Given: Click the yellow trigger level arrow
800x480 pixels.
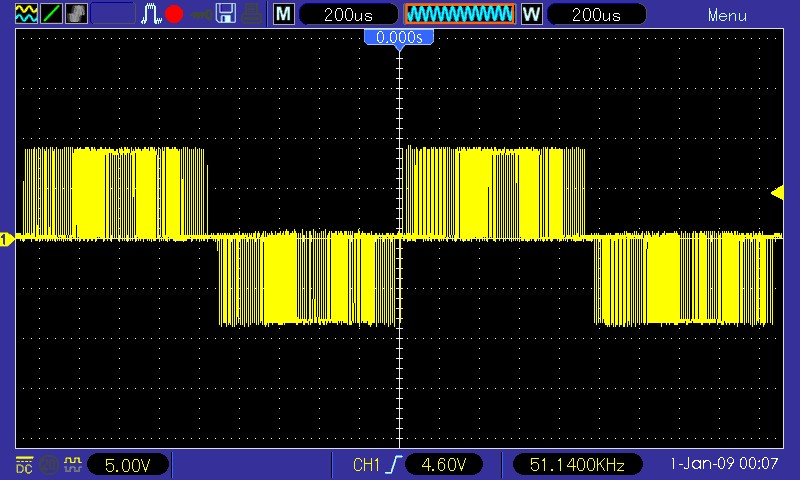Looking at the screenshot, I should coord(777,193).
